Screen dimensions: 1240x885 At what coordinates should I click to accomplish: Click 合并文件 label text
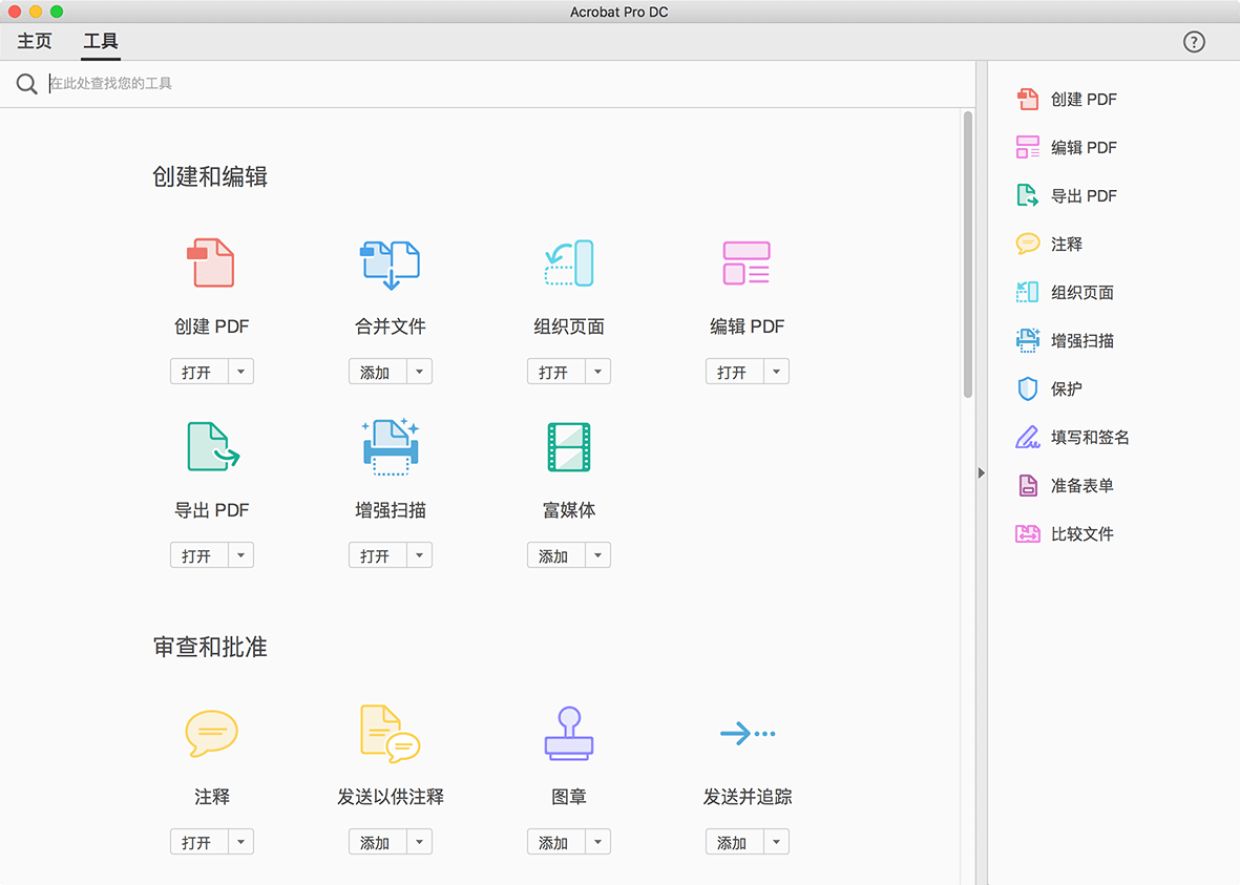pyautogui.click(x=390, y=326)
